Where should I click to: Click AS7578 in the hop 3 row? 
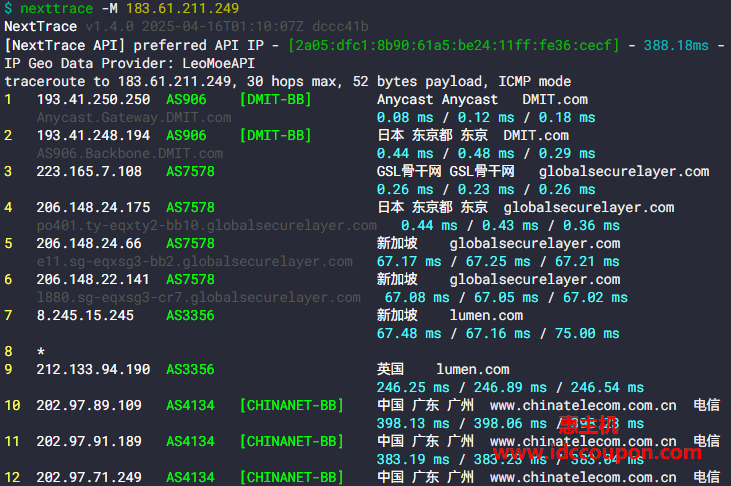click(x=190, y=172)
